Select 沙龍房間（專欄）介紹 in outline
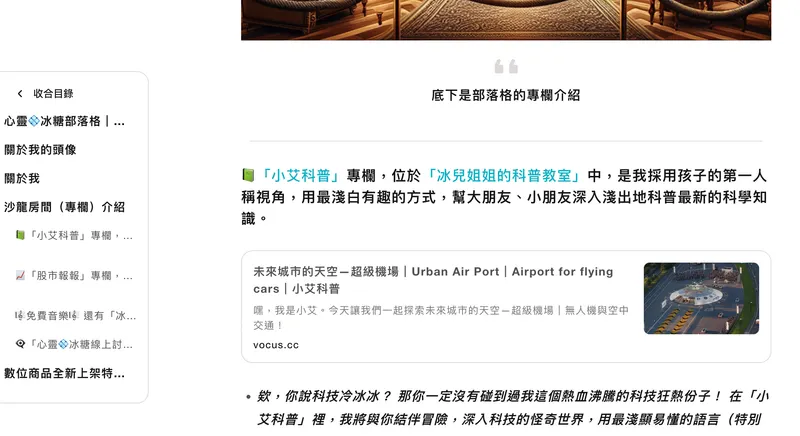This screenshot has height=436, width=800. click(64, 207)
